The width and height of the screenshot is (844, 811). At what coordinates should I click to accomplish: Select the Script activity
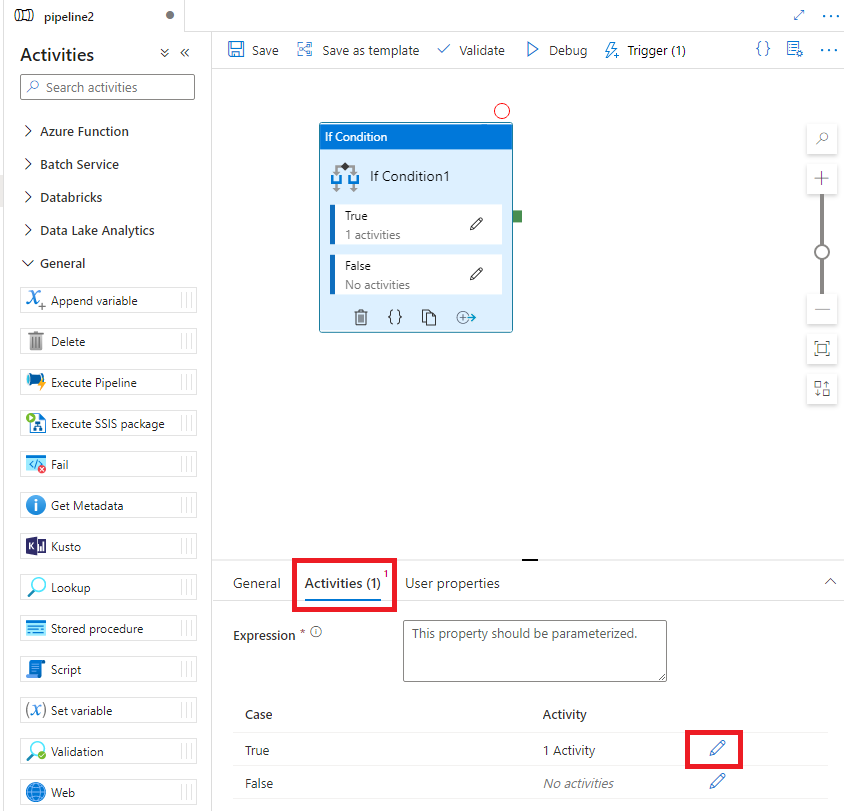pos(108,669)
